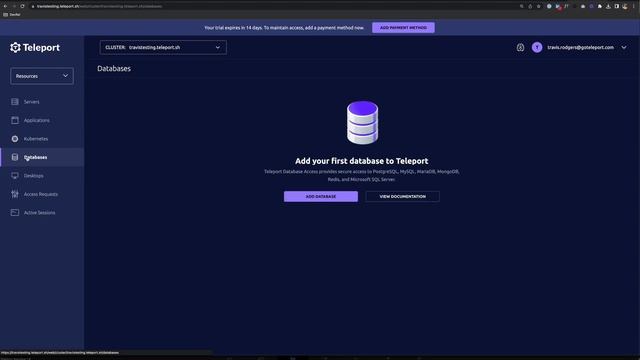Go to Desktops in the sidebar
The image size is (640, 360).
[x=42, y=176]
